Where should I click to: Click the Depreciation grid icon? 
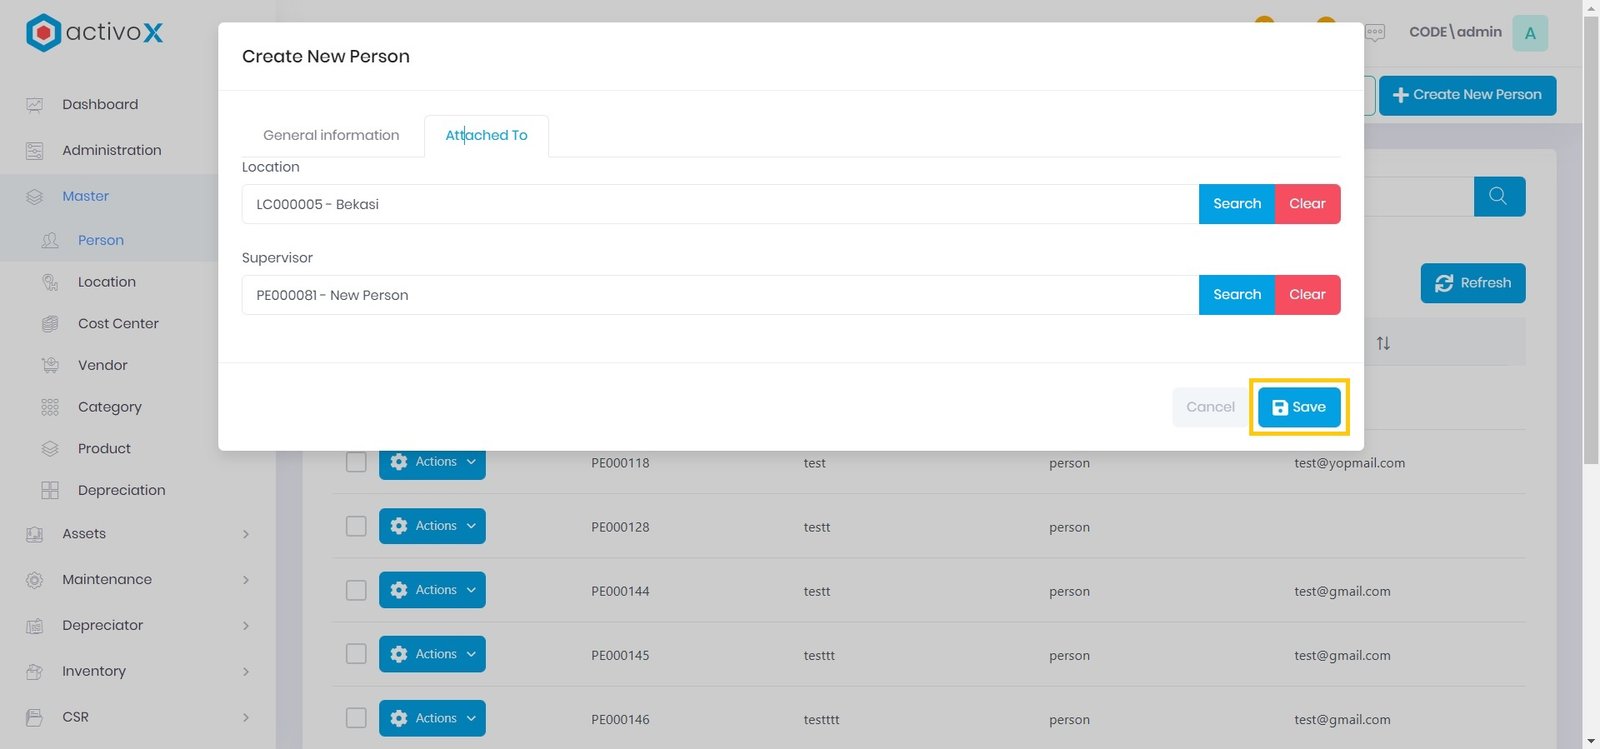click(x=50, y=491)
